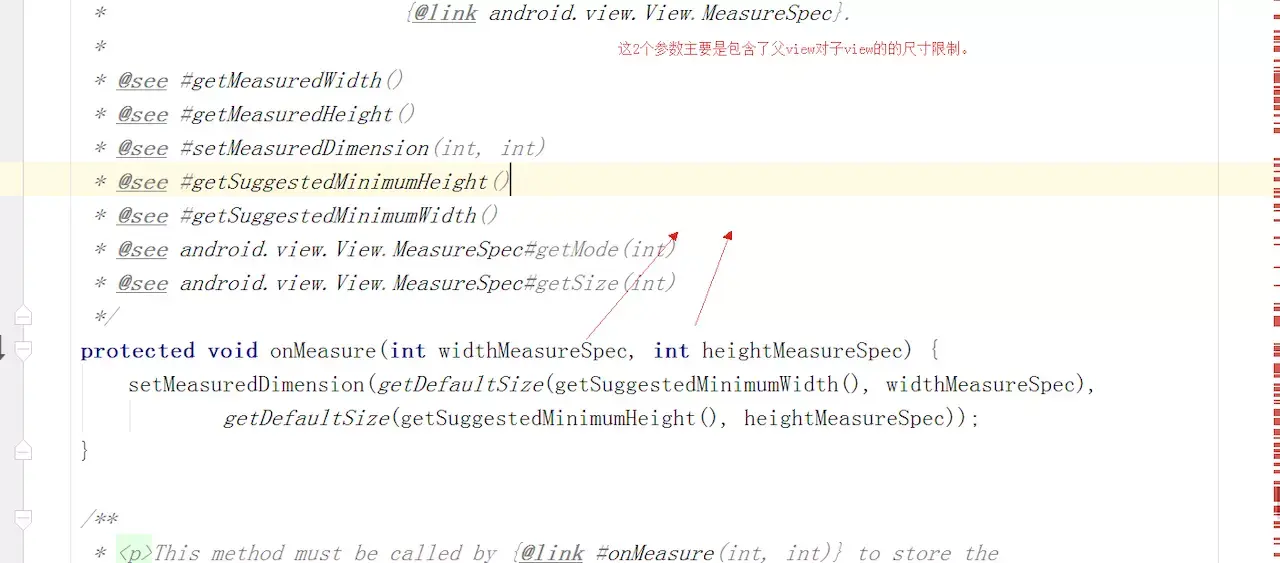This screenshot has width=1280, height=563.
Task: Collapse the fold marker beside the "/**" comment start
Action: coord(23,519)
